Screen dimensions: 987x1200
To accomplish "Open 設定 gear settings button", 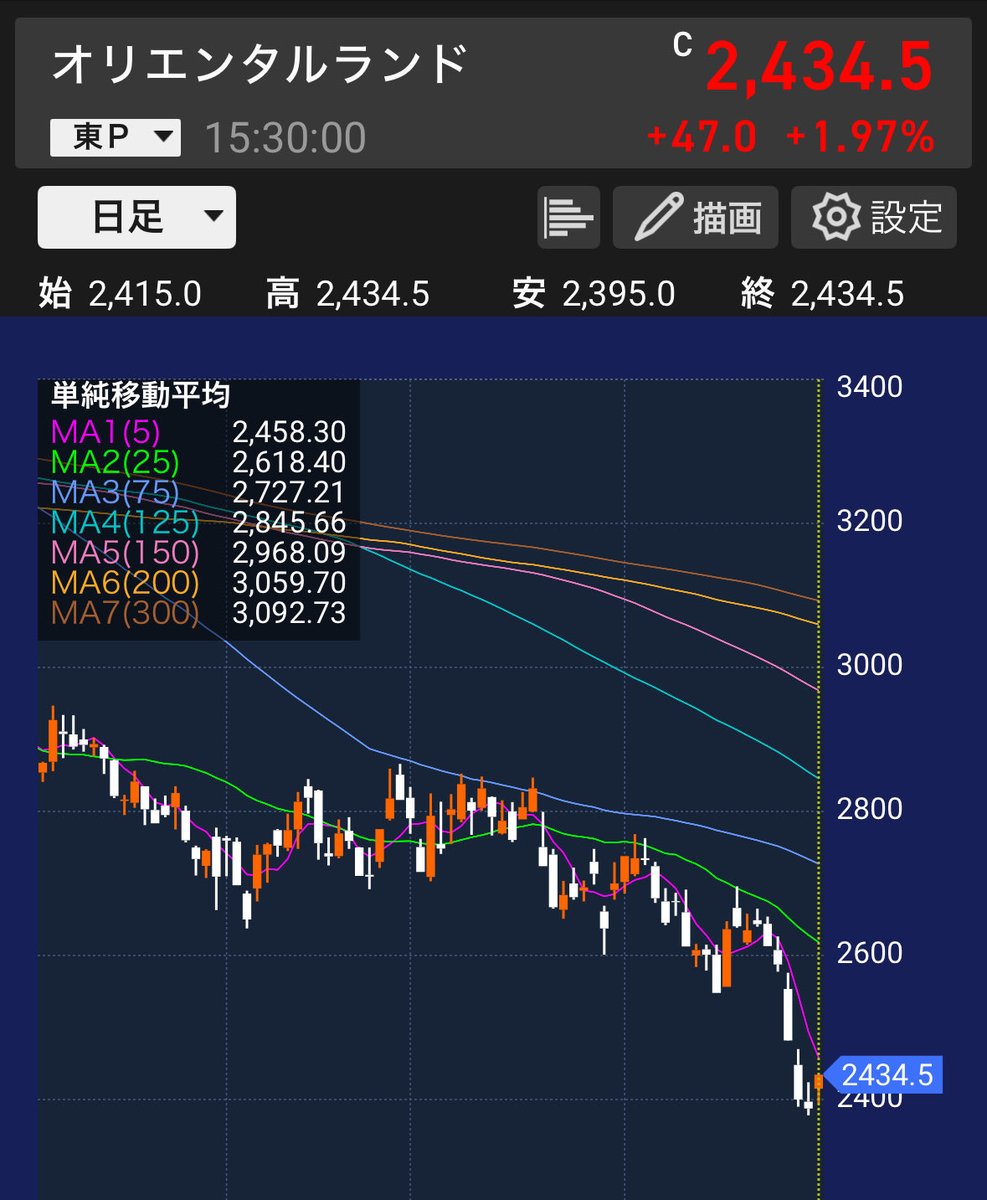I will pyautogui.click(x=874, y=217).
